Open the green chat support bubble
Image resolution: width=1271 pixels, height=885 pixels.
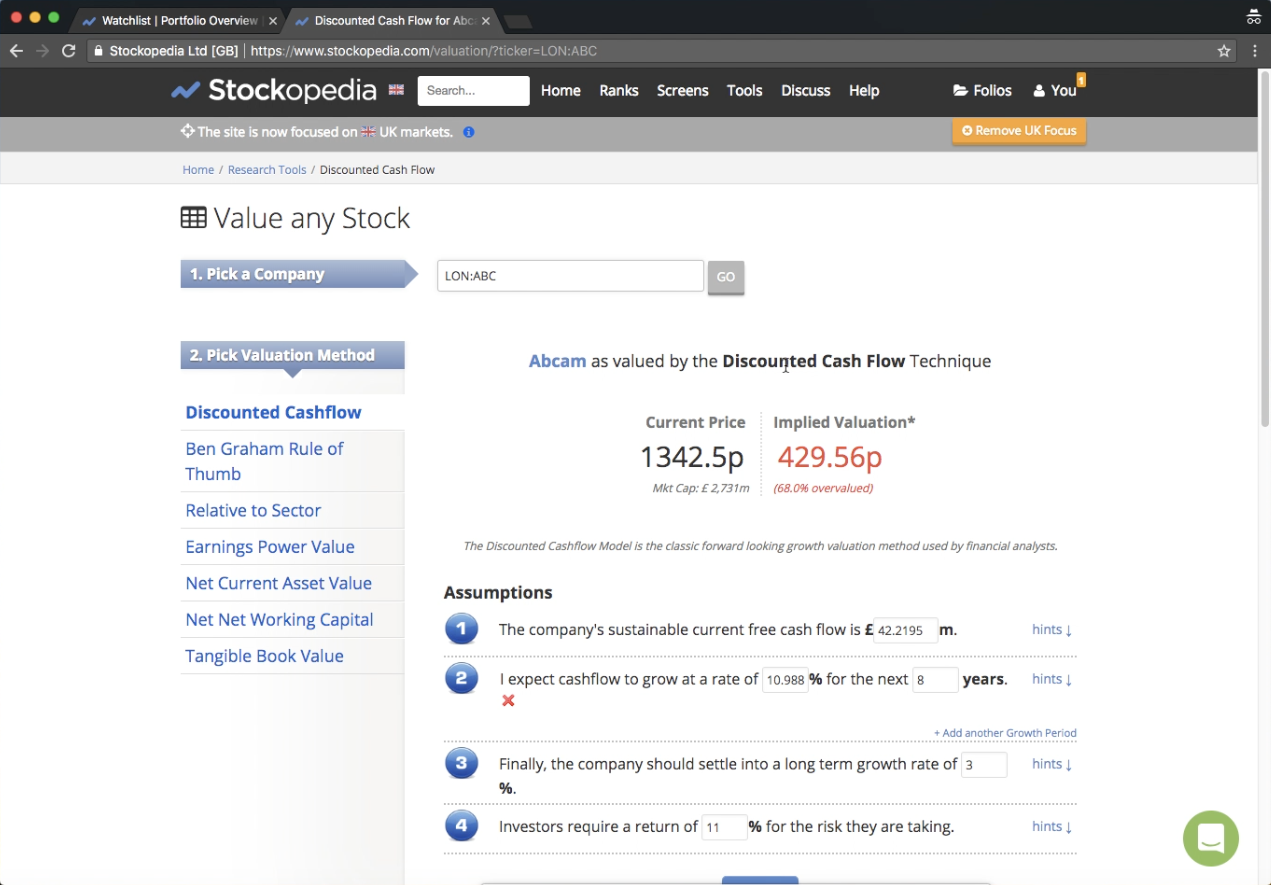(x=1210, y=838)
